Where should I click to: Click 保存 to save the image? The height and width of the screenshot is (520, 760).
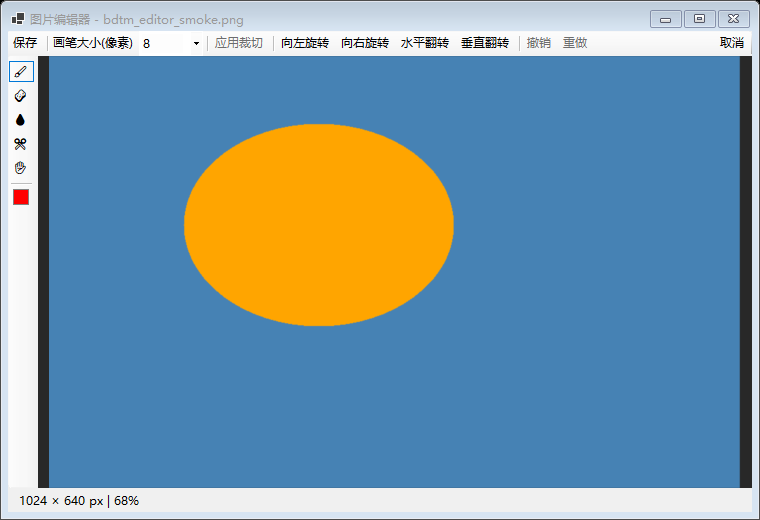(25, 43)
